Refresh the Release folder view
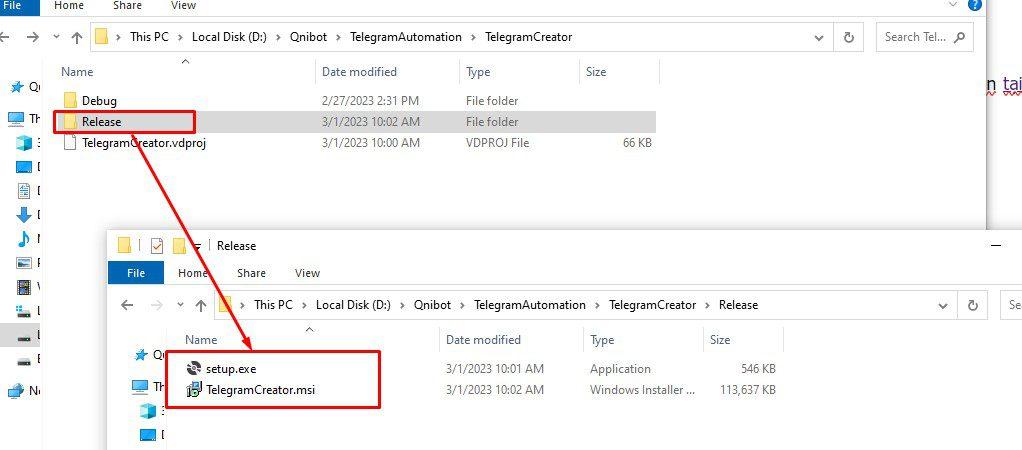This screenshot has height=450, width=1022. point(973,305)
